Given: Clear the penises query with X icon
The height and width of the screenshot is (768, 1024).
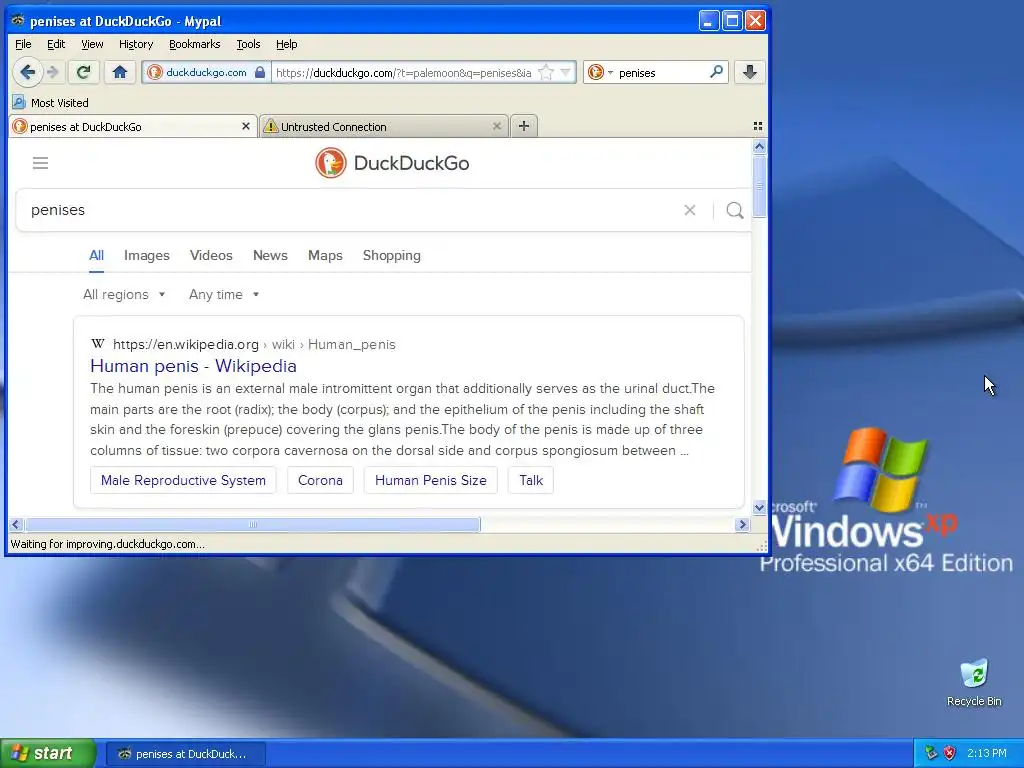Looking at the screenshot, I should pos(690,210).
